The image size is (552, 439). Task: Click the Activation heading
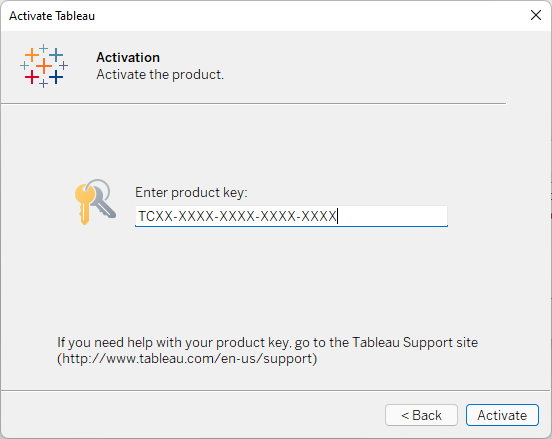pyautogui.click(x=128, y=57)
